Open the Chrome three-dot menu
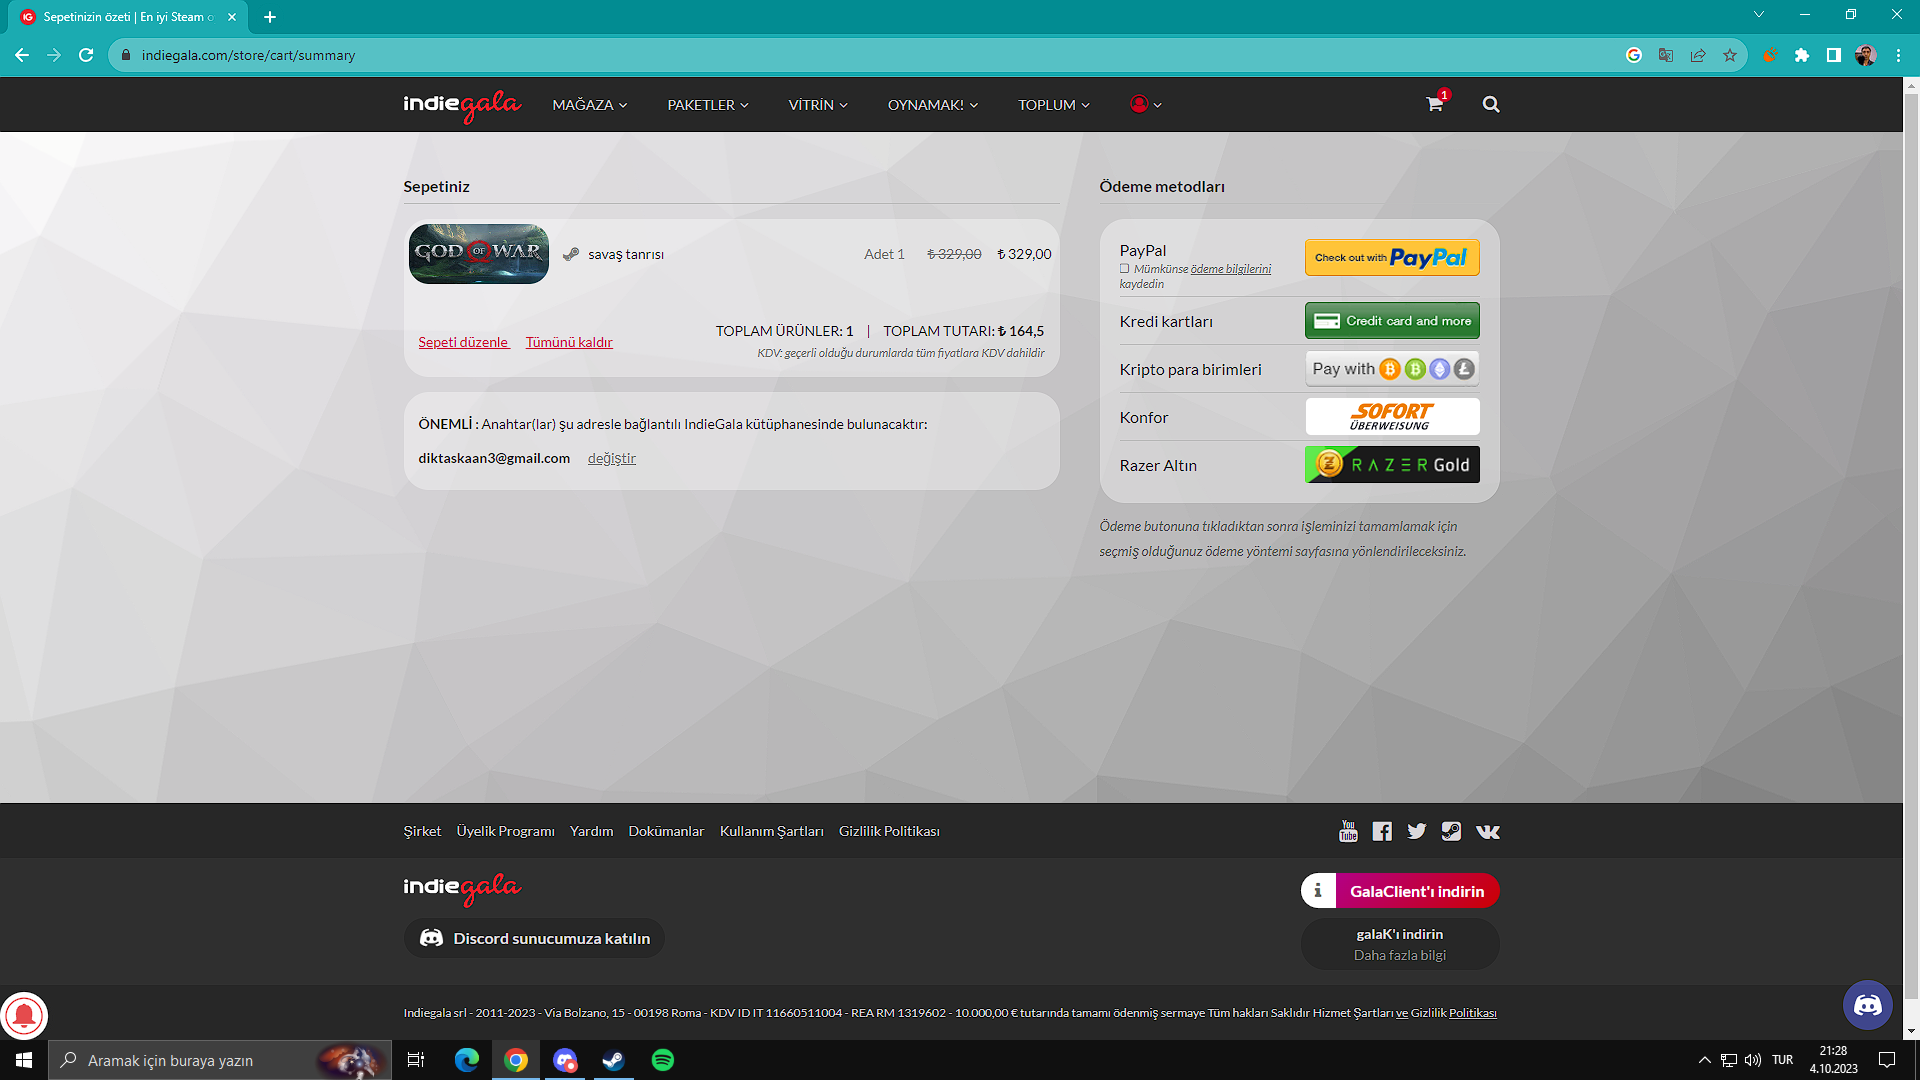Screen dimensions: 1920x1080 [x=1898, y=55]
